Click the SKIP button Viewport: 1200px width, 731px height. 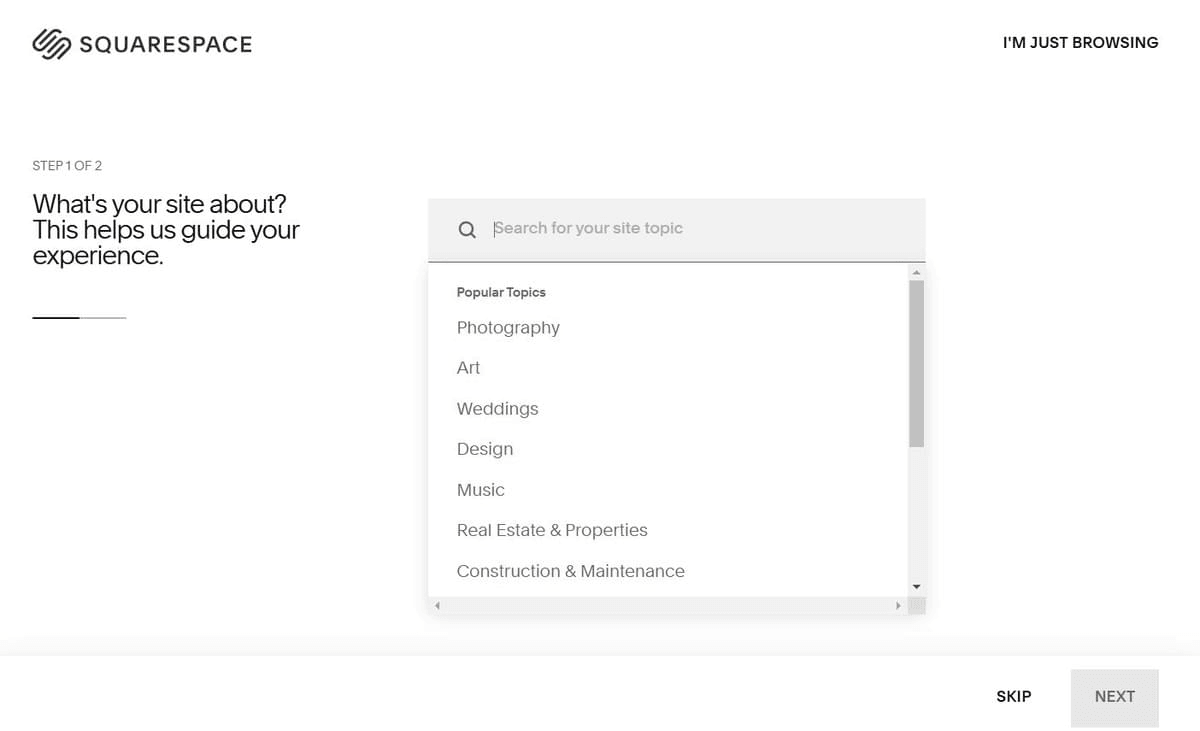point(1014,696)
